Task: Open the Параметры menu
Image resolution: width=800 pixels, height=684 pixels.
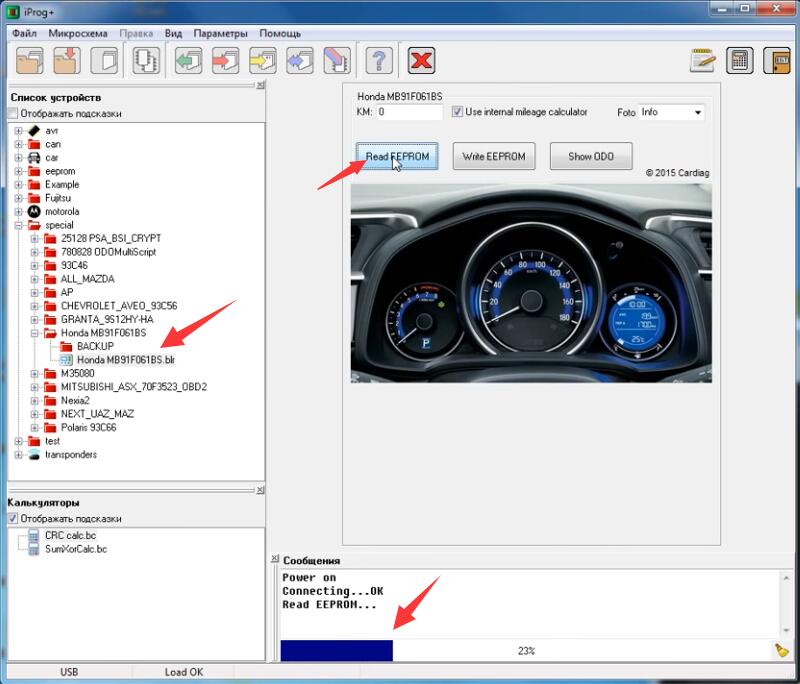Action: pyautogui.click(x=220, y=33)
